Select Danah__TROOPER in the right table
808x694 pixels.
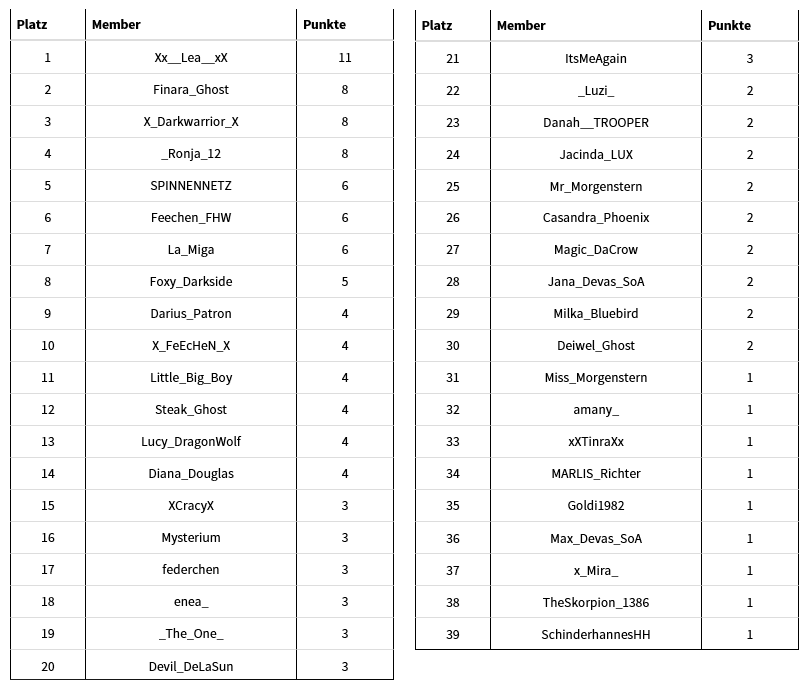tap(596, 123)
